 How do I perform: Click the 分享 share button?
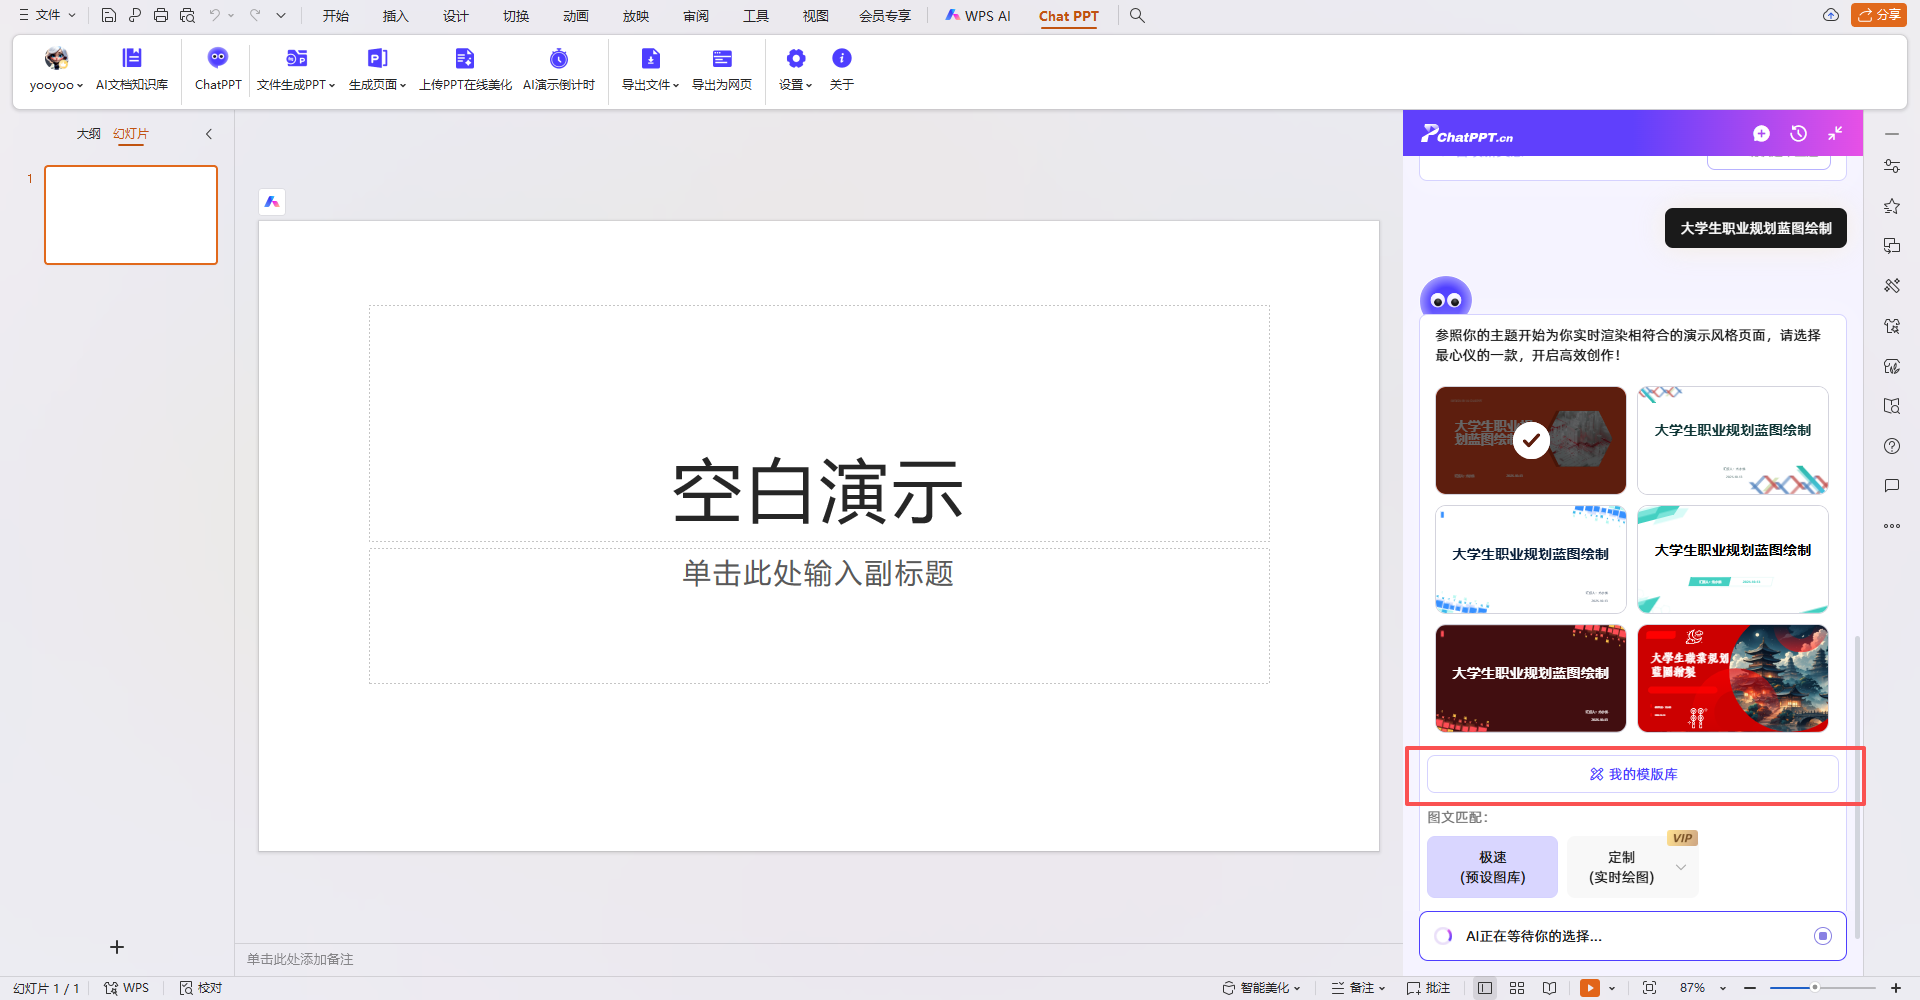coord(1879,15)
